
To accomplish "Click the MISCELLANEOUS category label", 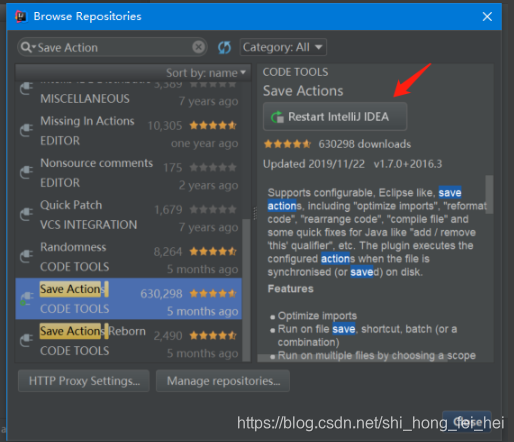I will point(85,99).
